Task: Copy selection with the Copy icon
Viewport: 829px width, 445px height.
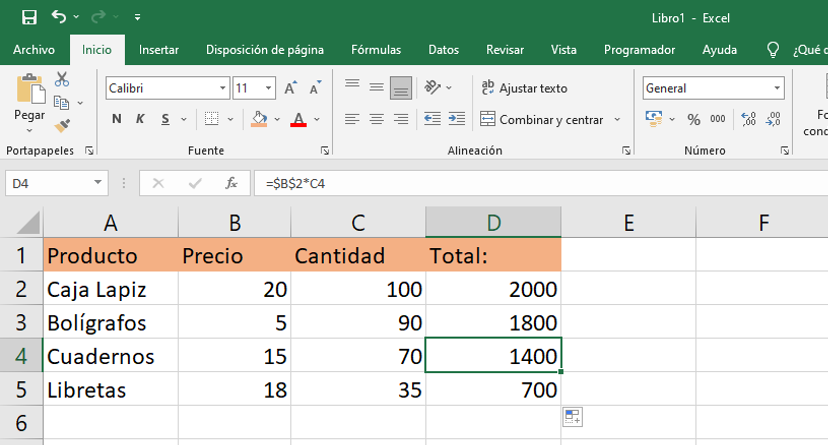Action: tap(62, 103)
